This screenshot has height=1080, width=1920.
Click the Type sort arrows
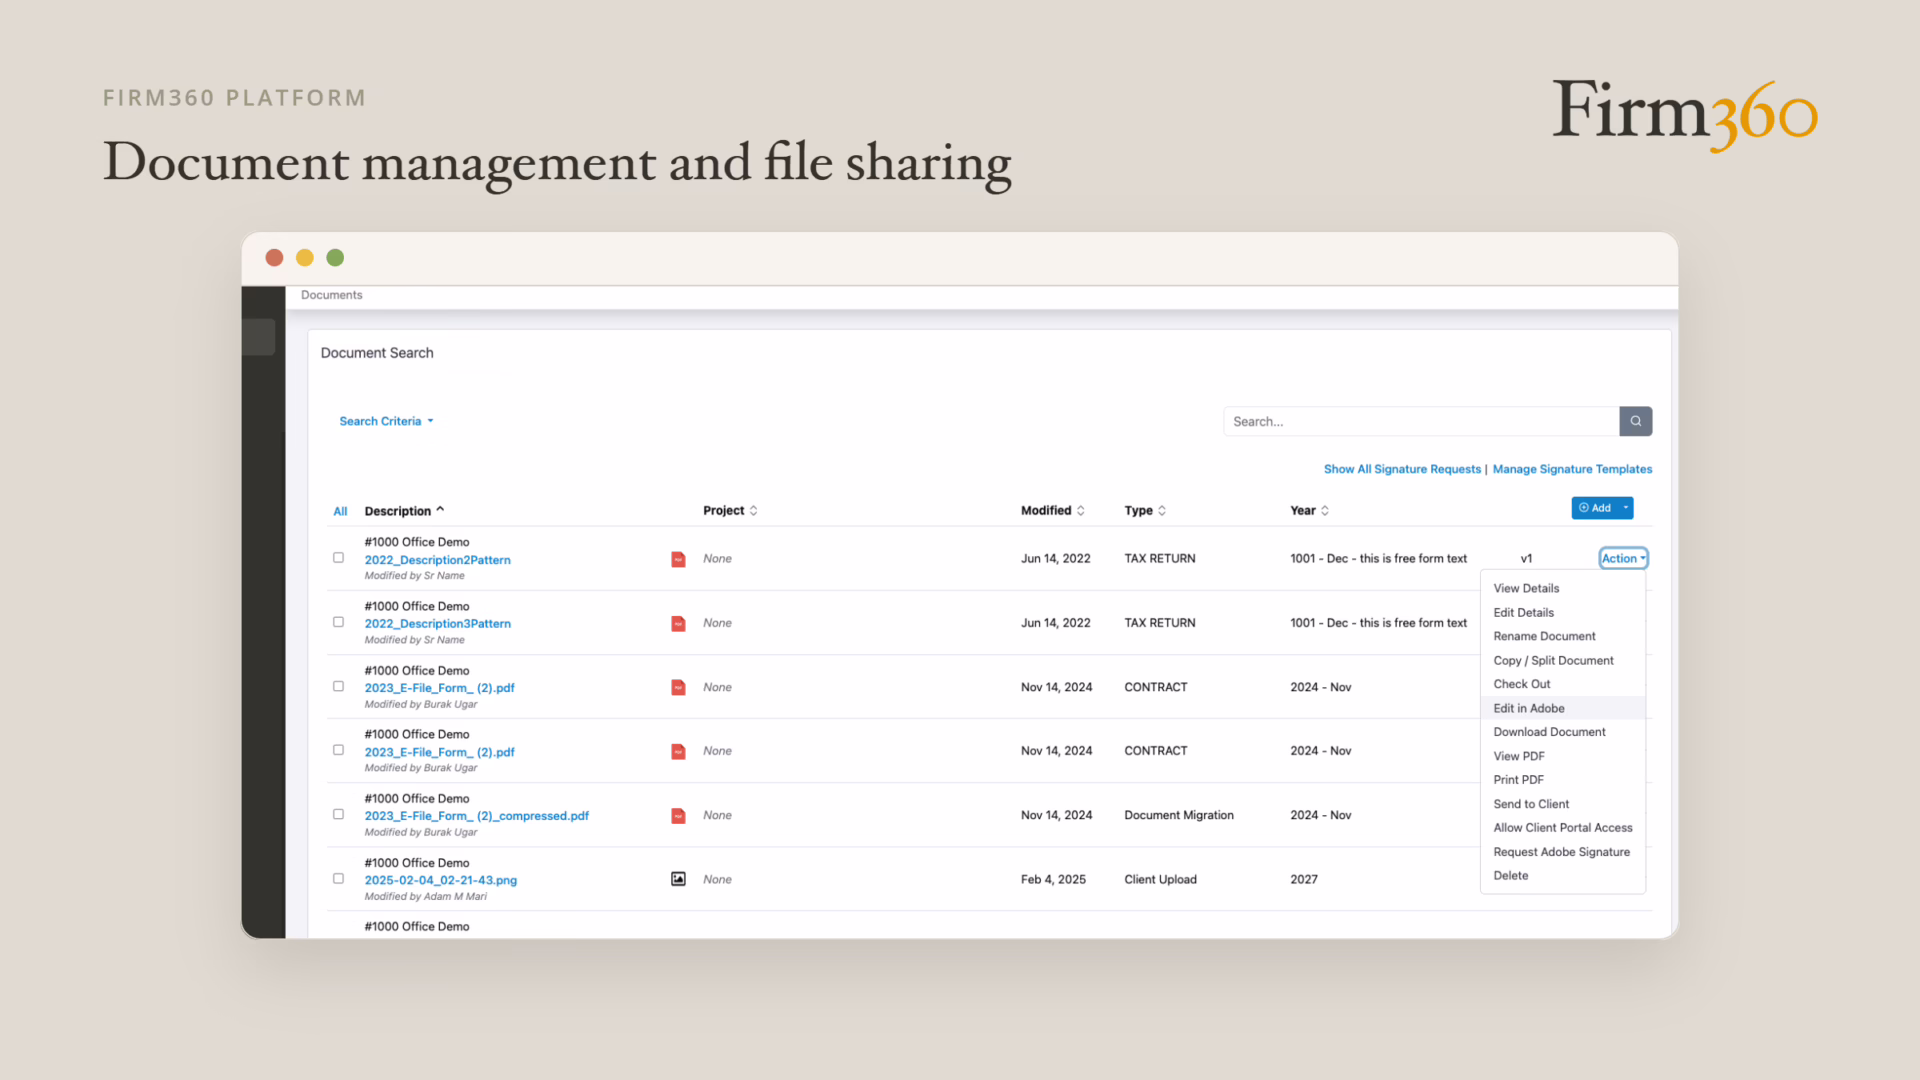click(1161, 510)
